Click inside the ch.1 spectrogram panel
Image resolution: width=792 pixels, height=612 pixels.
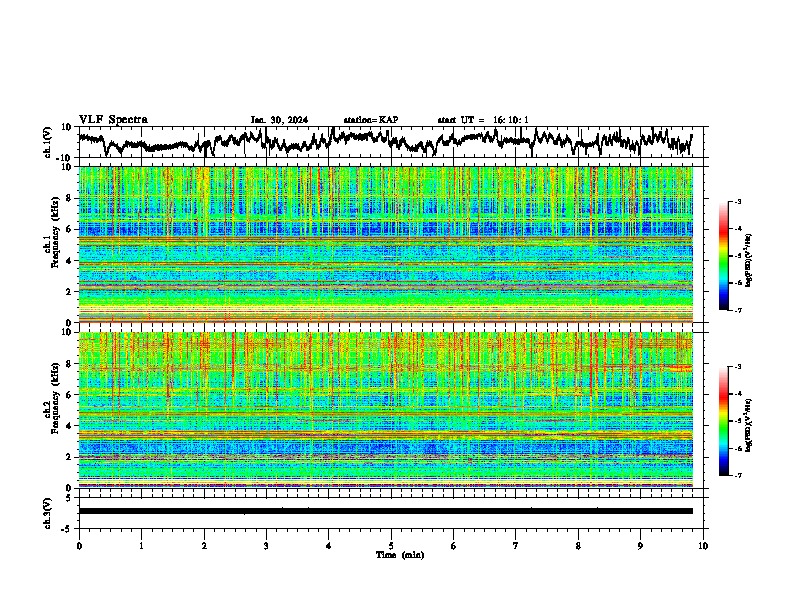386,244
